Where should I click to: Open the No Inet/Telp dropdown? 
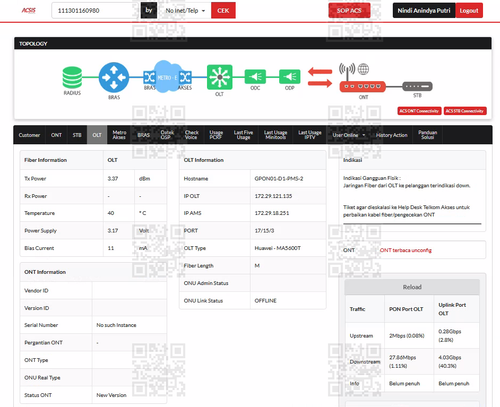click(185, 10)
